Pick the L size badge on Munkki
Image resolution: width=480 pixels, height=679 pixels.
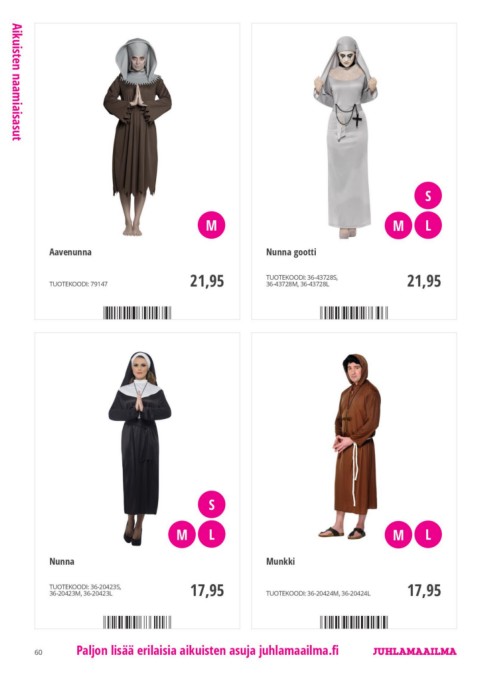pyautogui.click(x=428, y=534)
